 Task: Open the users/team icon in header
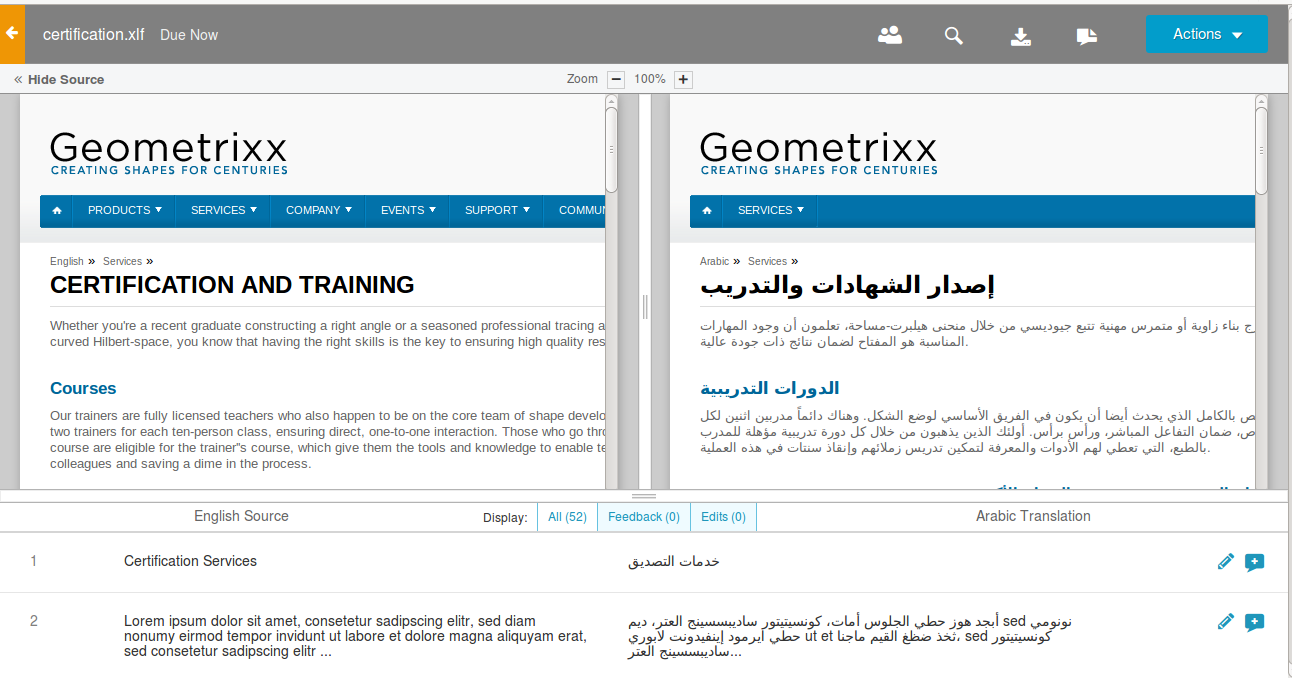tap(889, 35)
